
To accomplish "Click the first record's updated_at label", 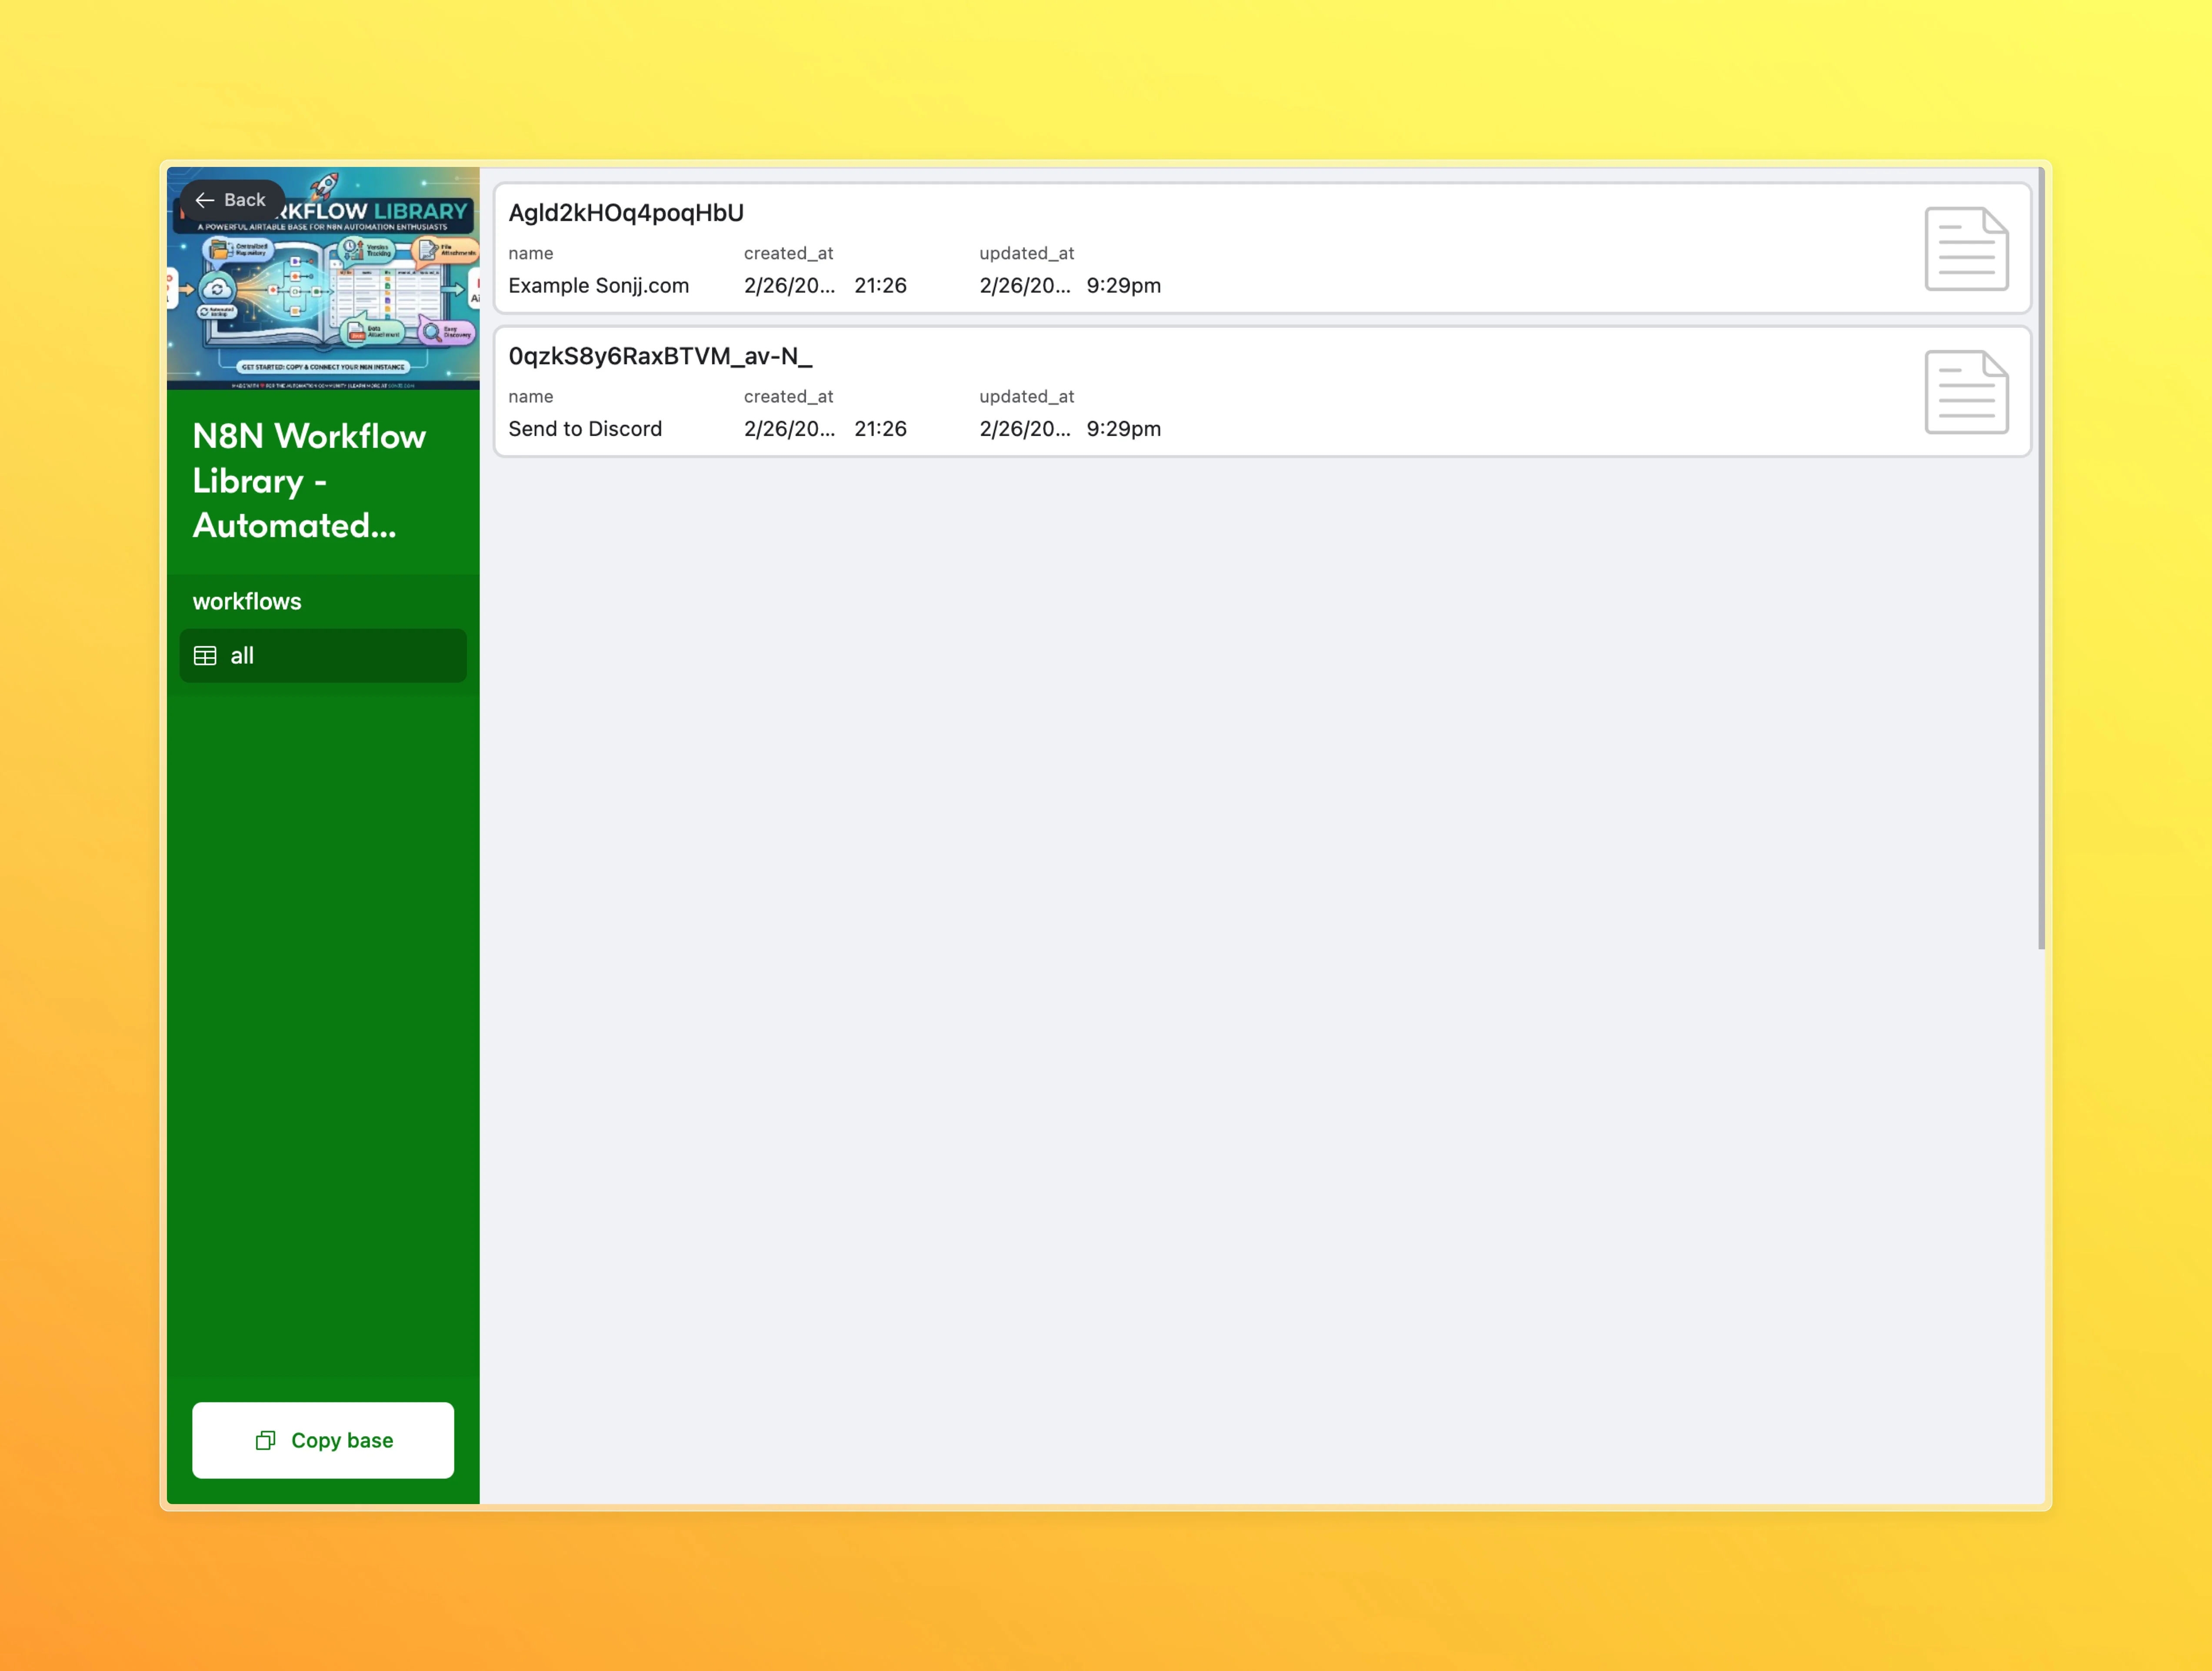I will [x=1026, y=254].
